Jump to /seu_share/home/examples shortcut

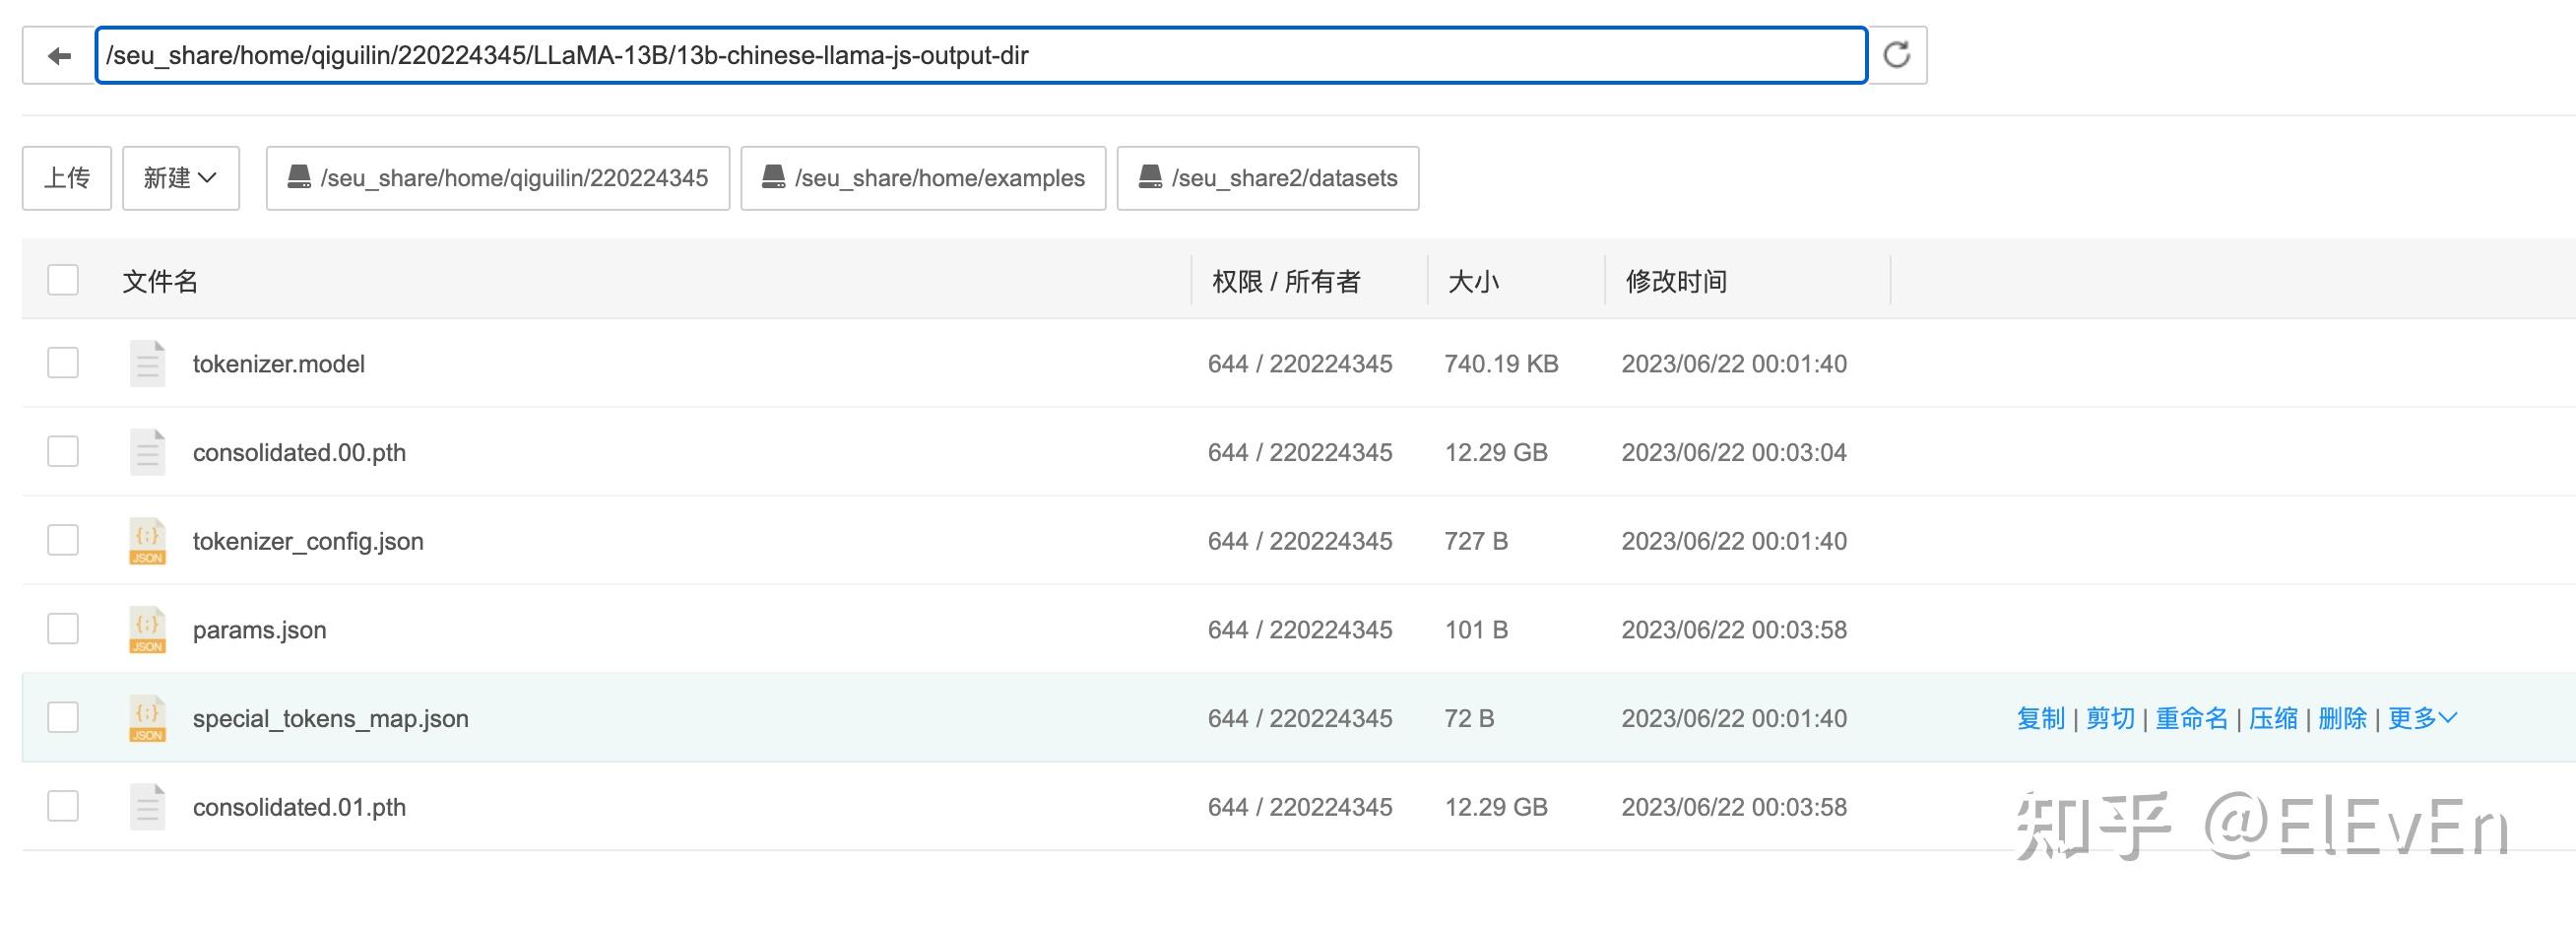923,178
